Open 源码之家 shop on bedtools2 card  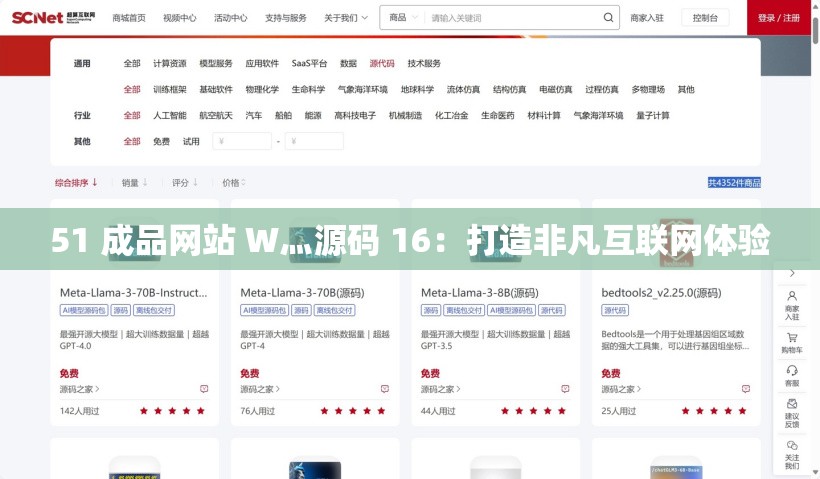(621, 389)
